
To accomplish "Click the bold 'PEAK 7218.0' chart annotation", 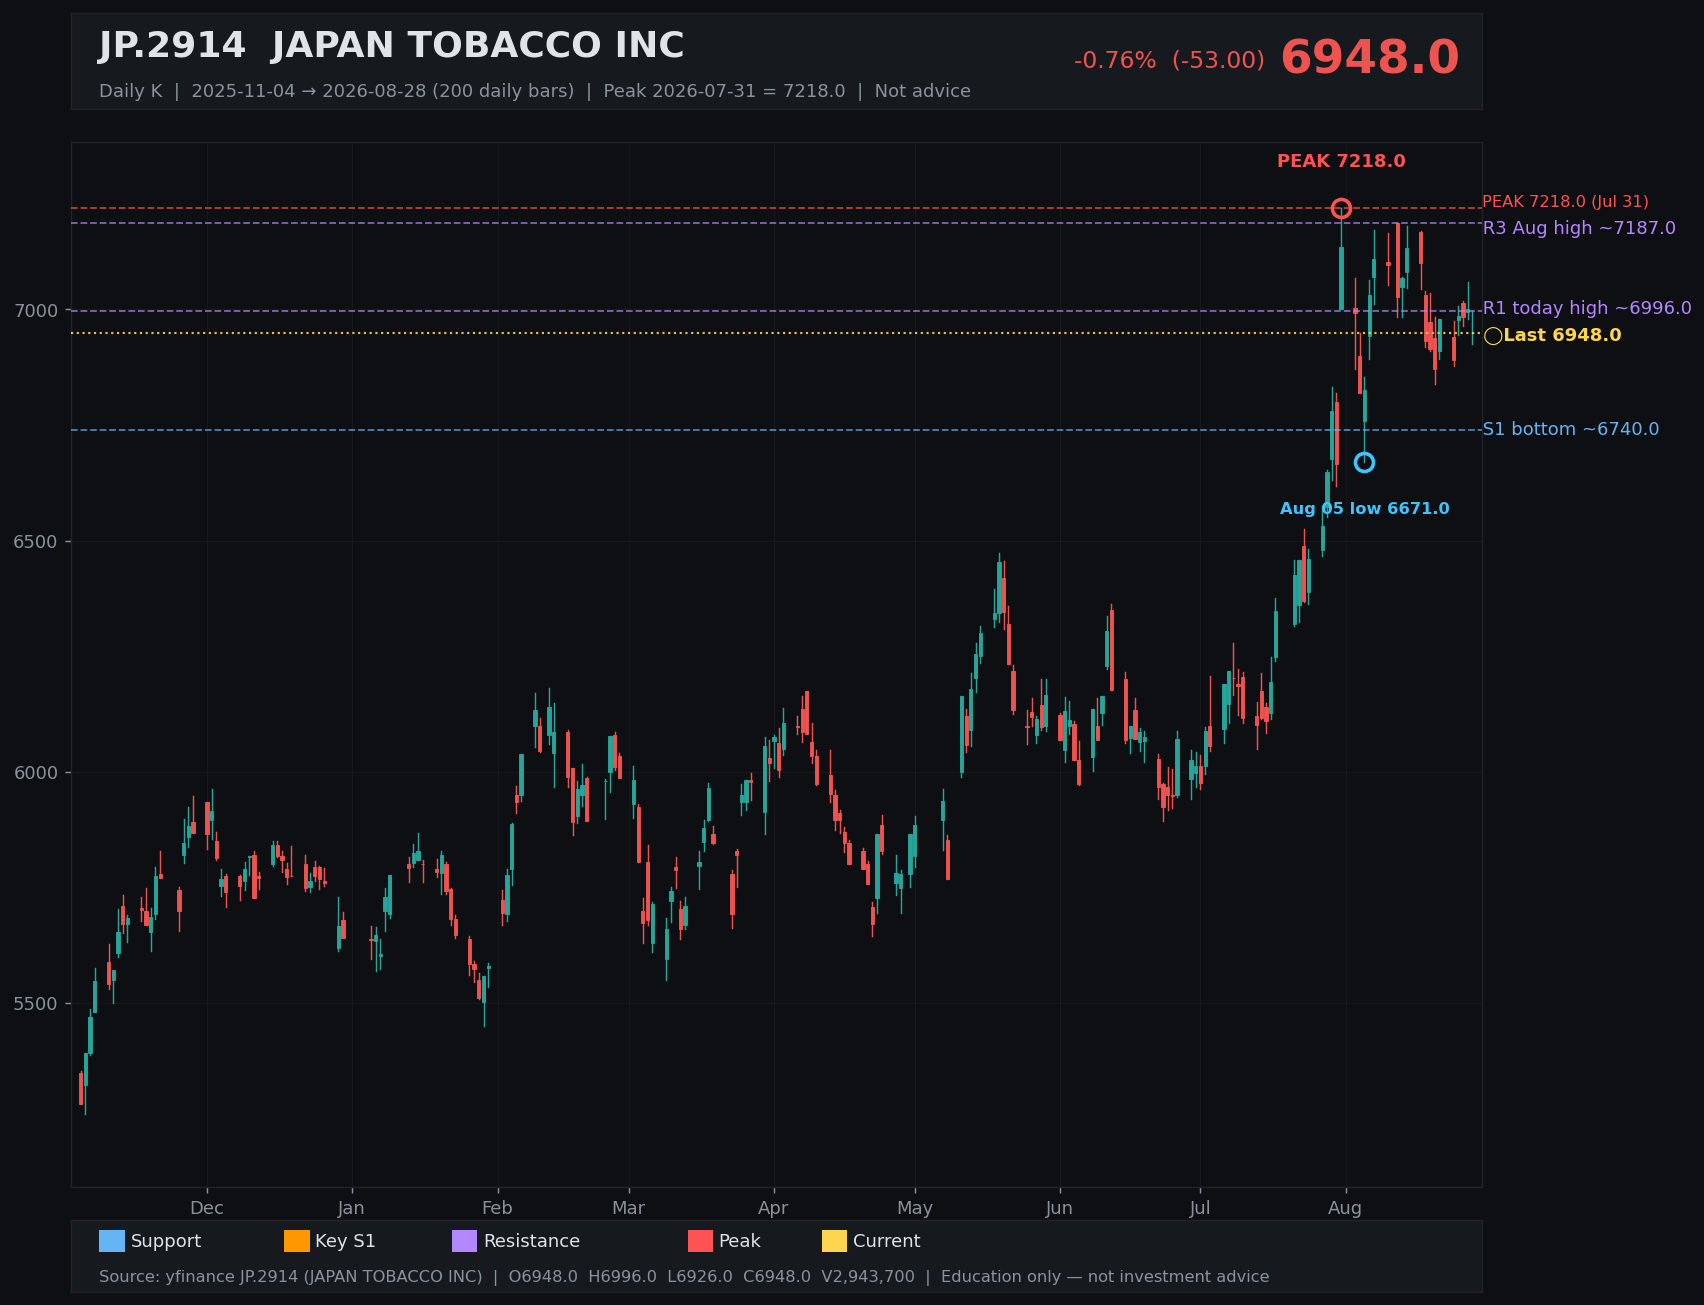I will [x=1341, y=161].
